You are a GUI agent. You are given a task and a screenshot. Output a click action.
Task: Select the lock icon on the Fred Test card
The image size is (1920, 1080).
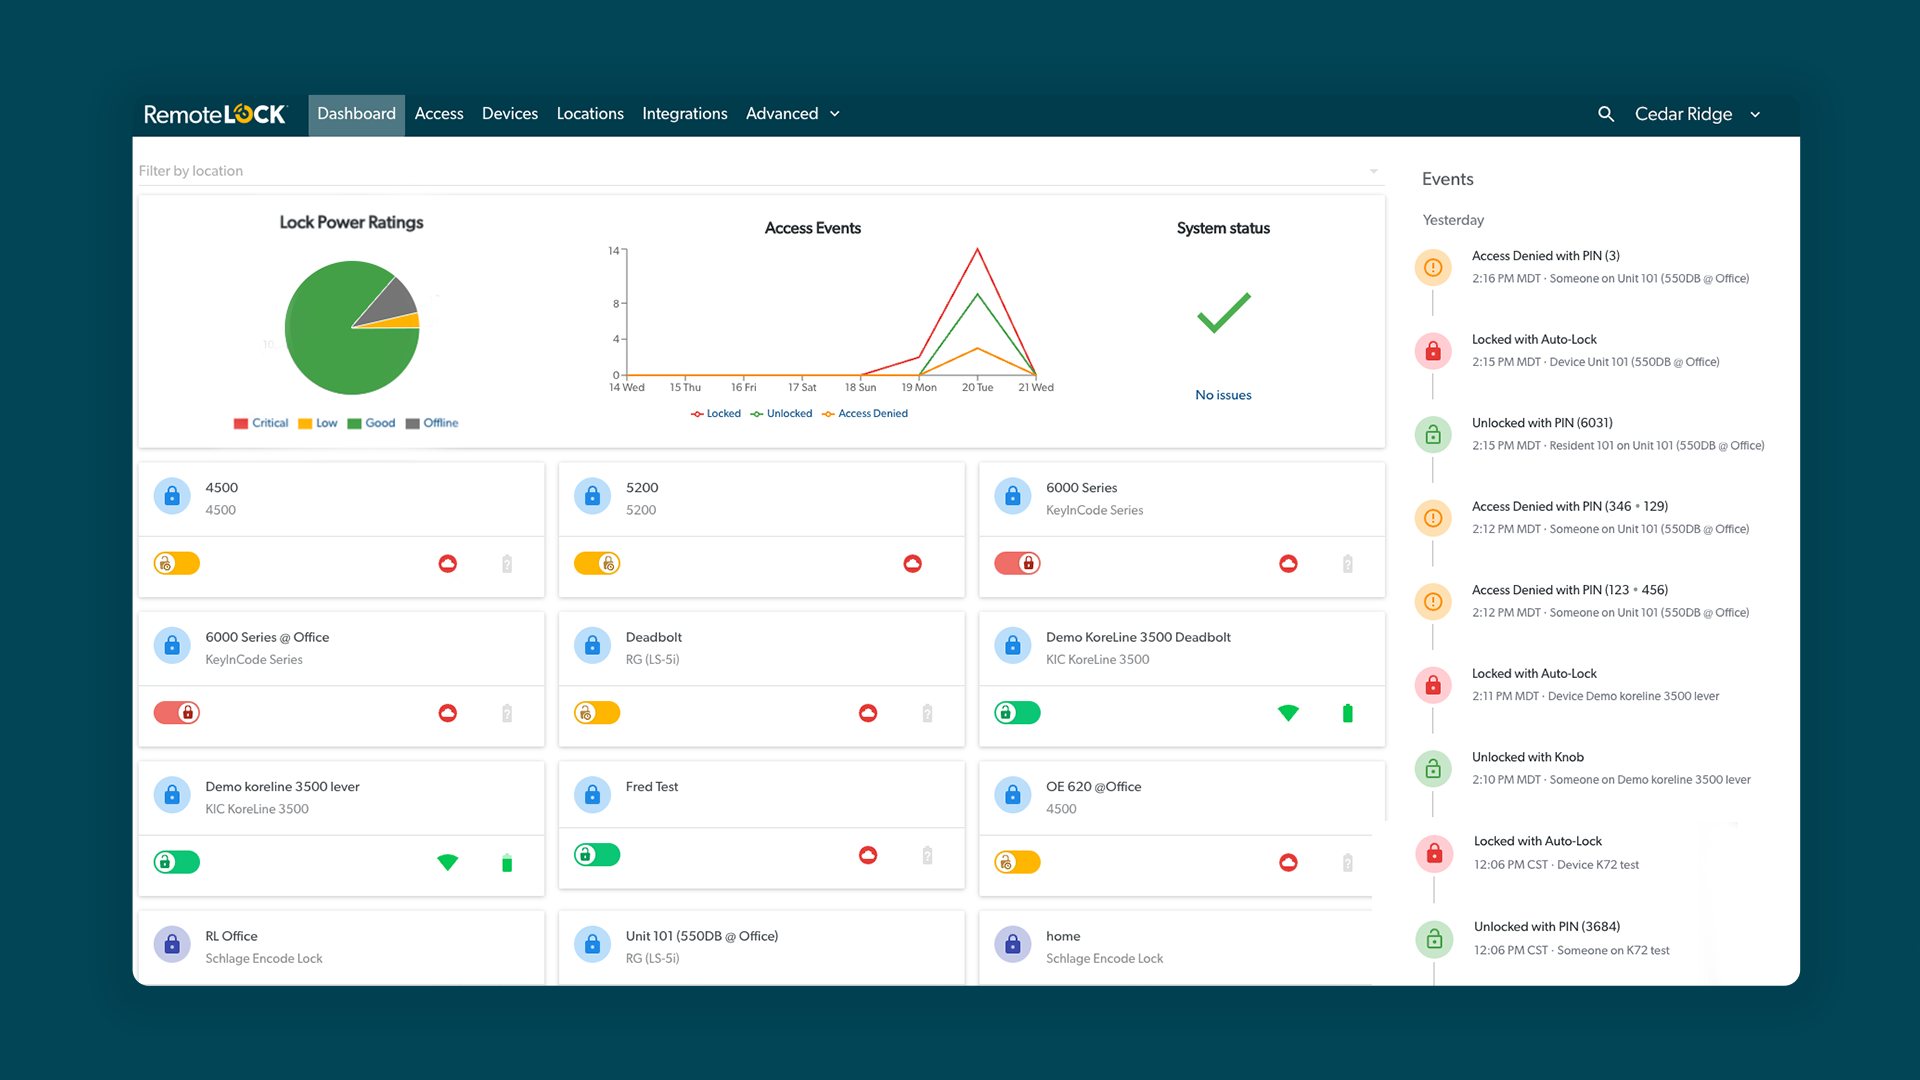point(592,795)
